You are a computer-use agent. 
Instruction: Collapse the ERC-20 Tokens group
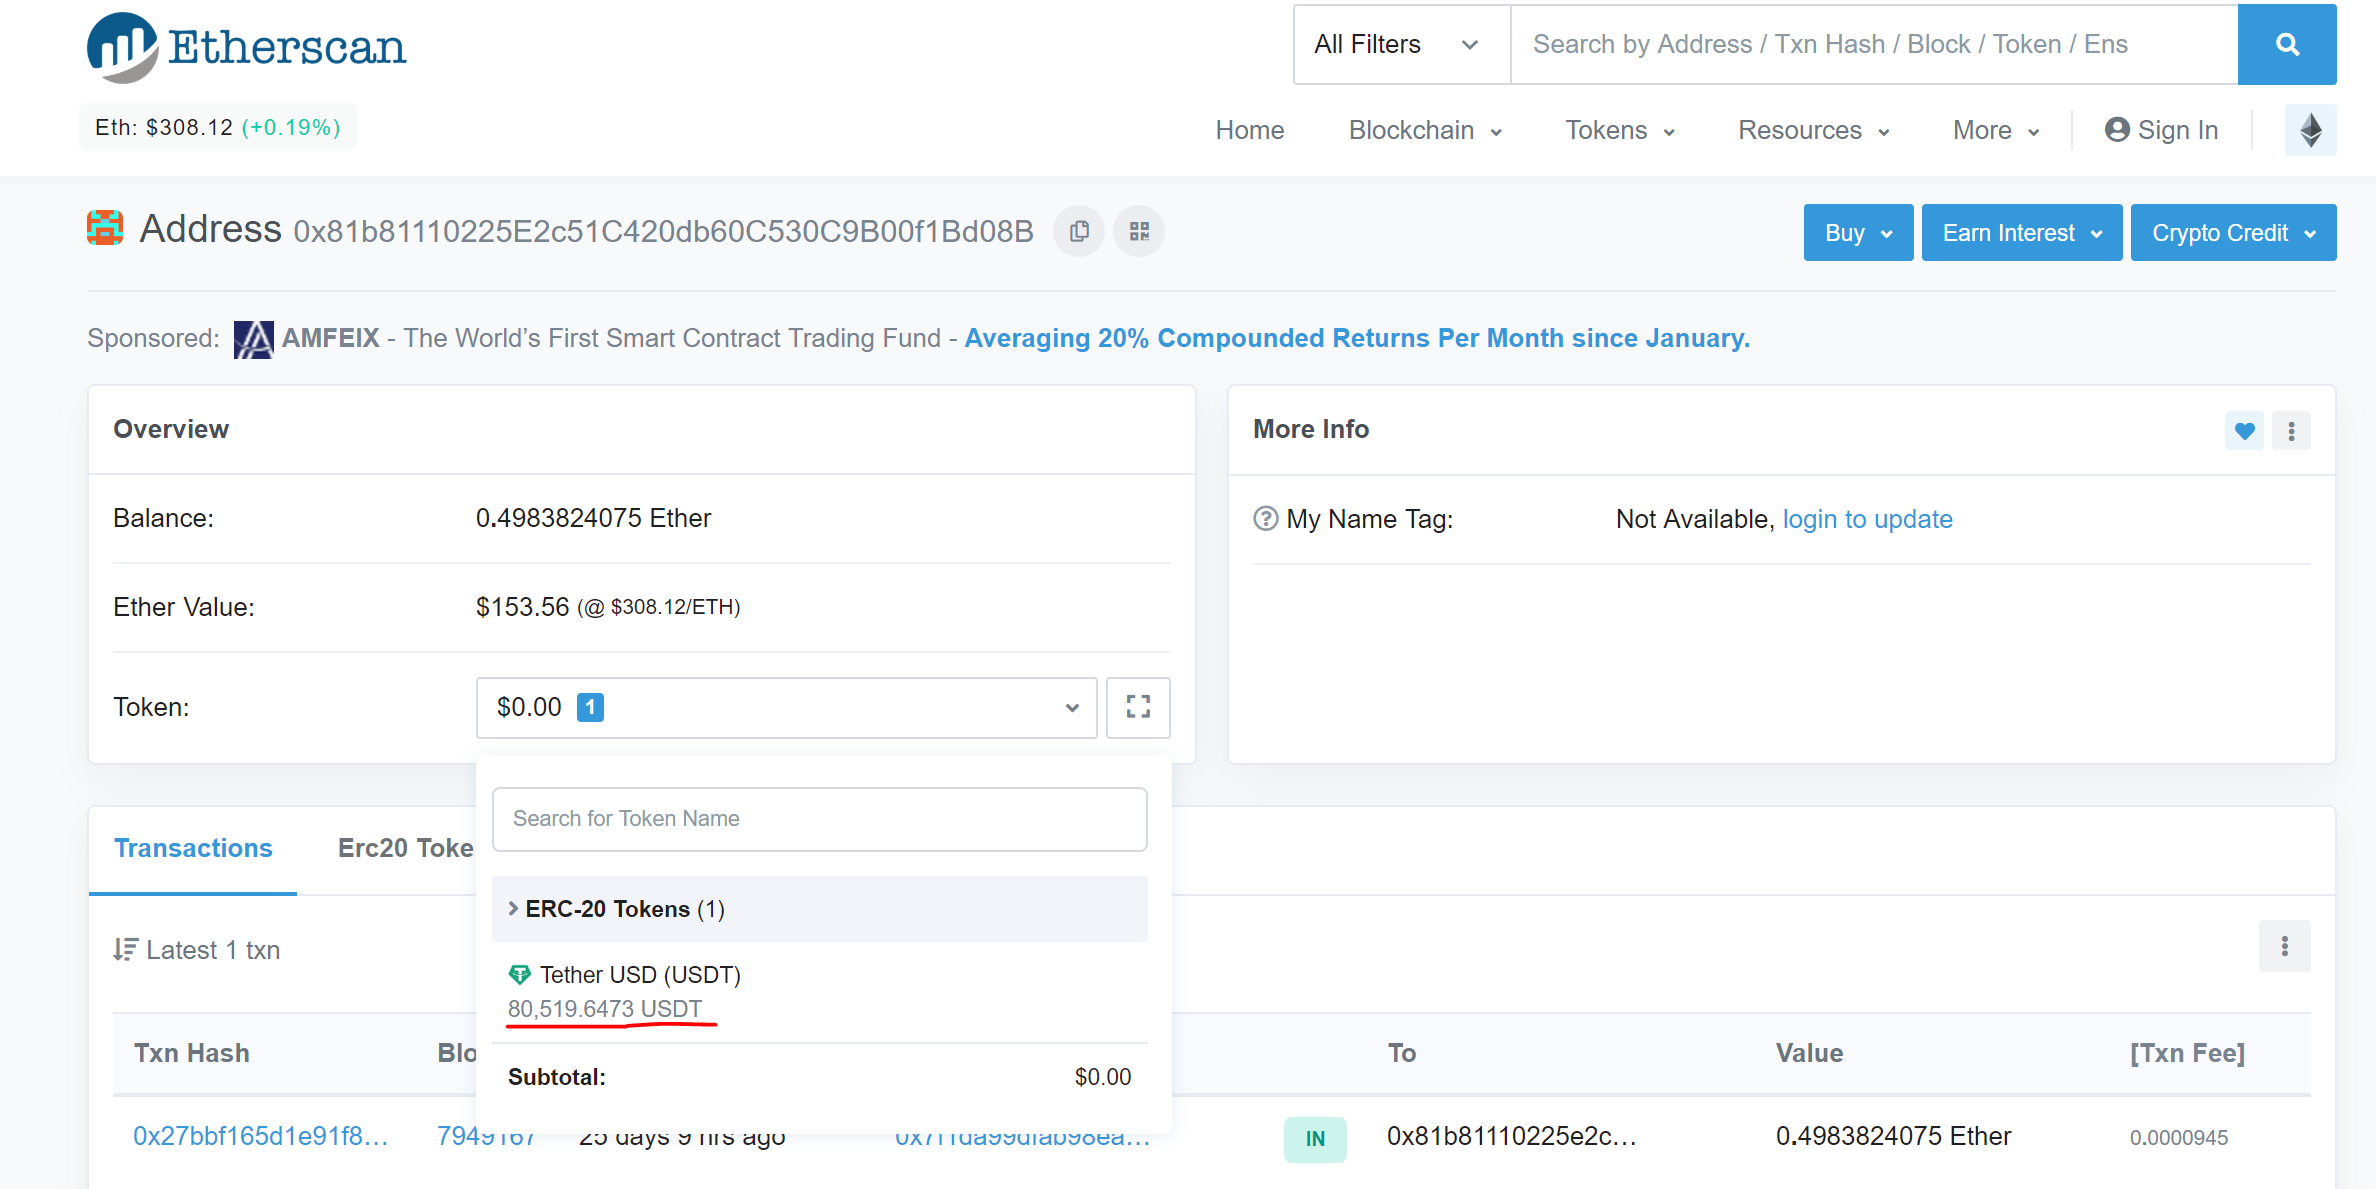point(819,909)
